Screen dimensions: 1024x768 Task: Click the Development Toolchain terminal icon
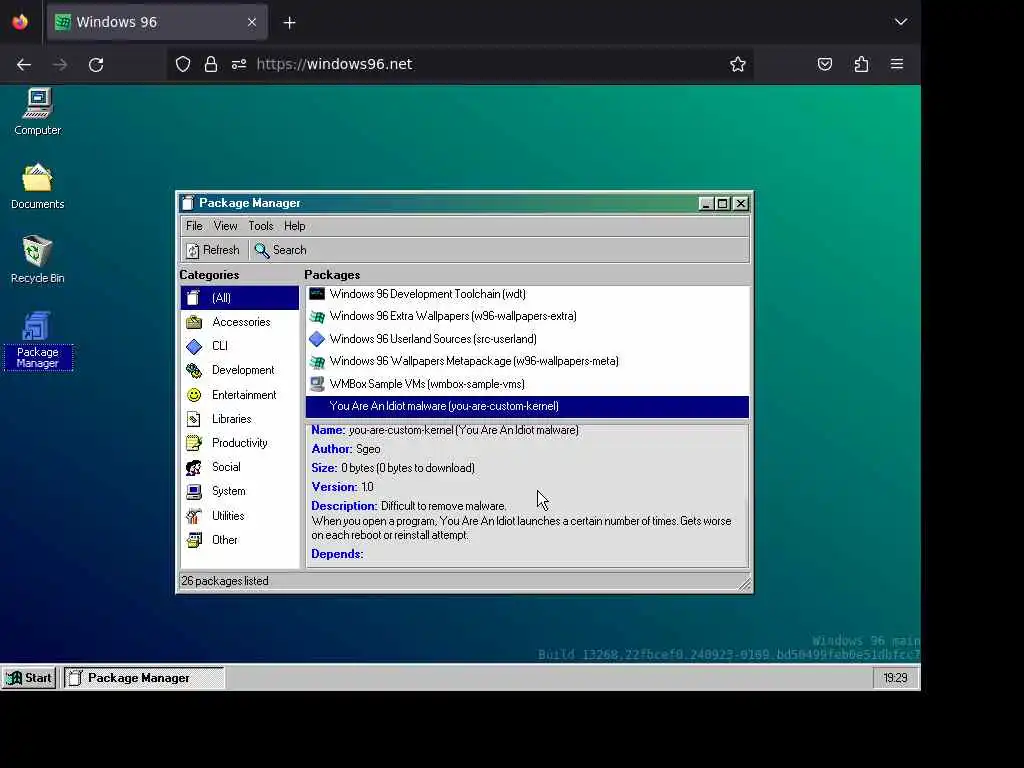click(317, 295)
